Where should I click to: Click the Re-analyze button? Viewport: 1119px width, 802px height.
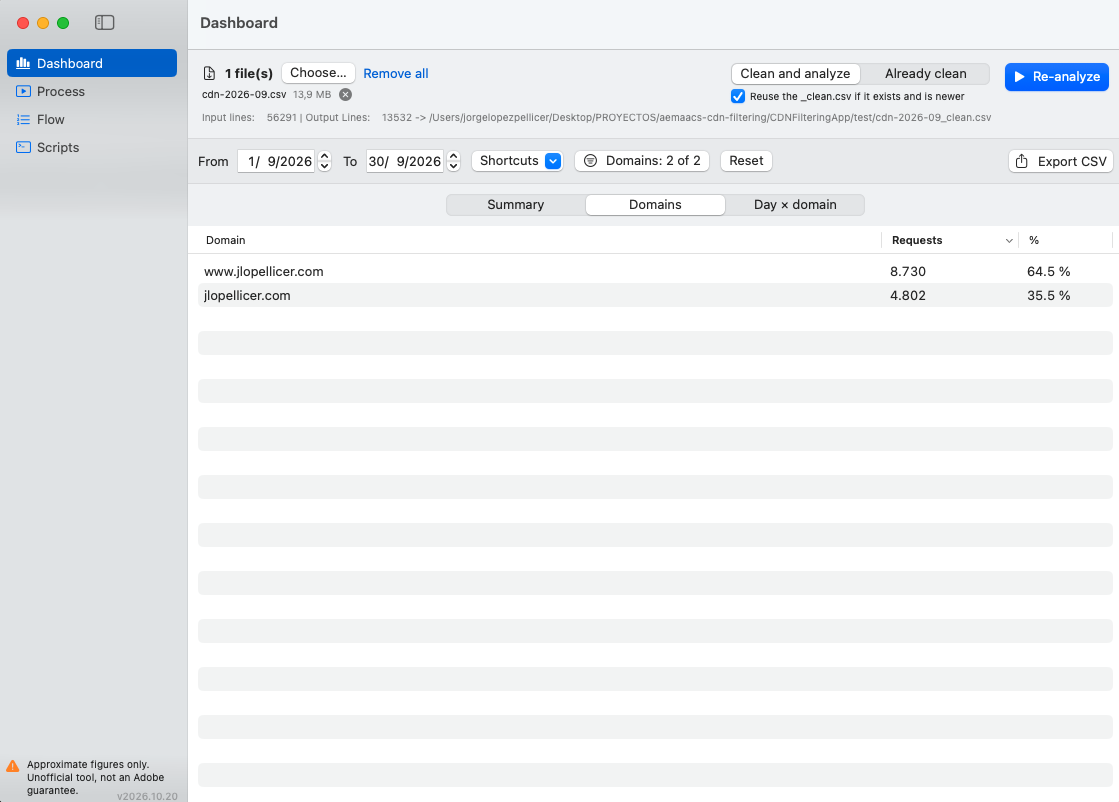click(1056, 76)
